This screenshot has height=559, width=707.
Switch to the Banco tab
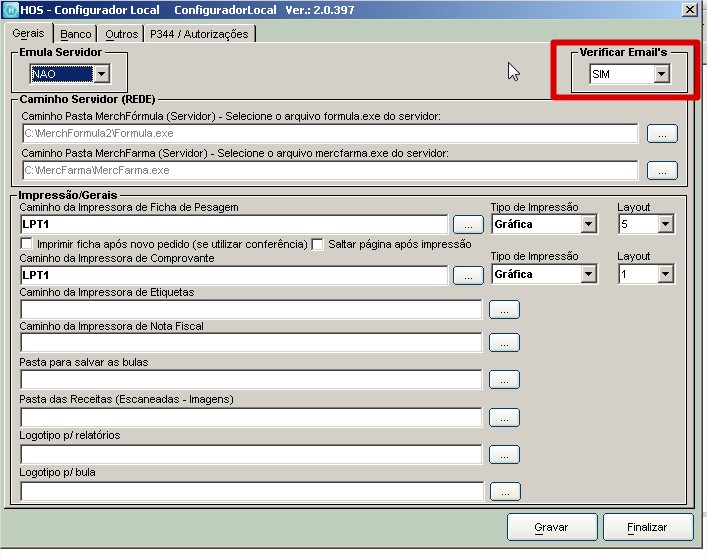[x=76, y=34]
